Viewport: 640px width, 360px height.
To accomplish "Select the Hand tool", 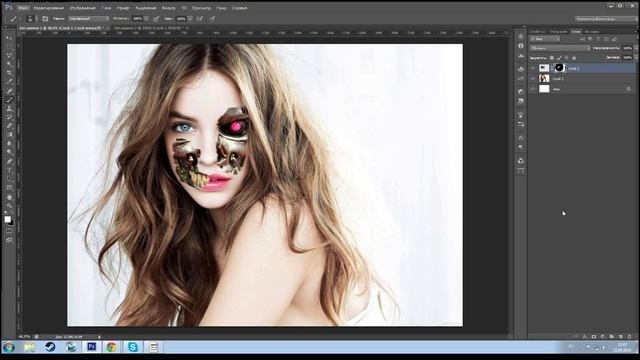I will 9,197.
